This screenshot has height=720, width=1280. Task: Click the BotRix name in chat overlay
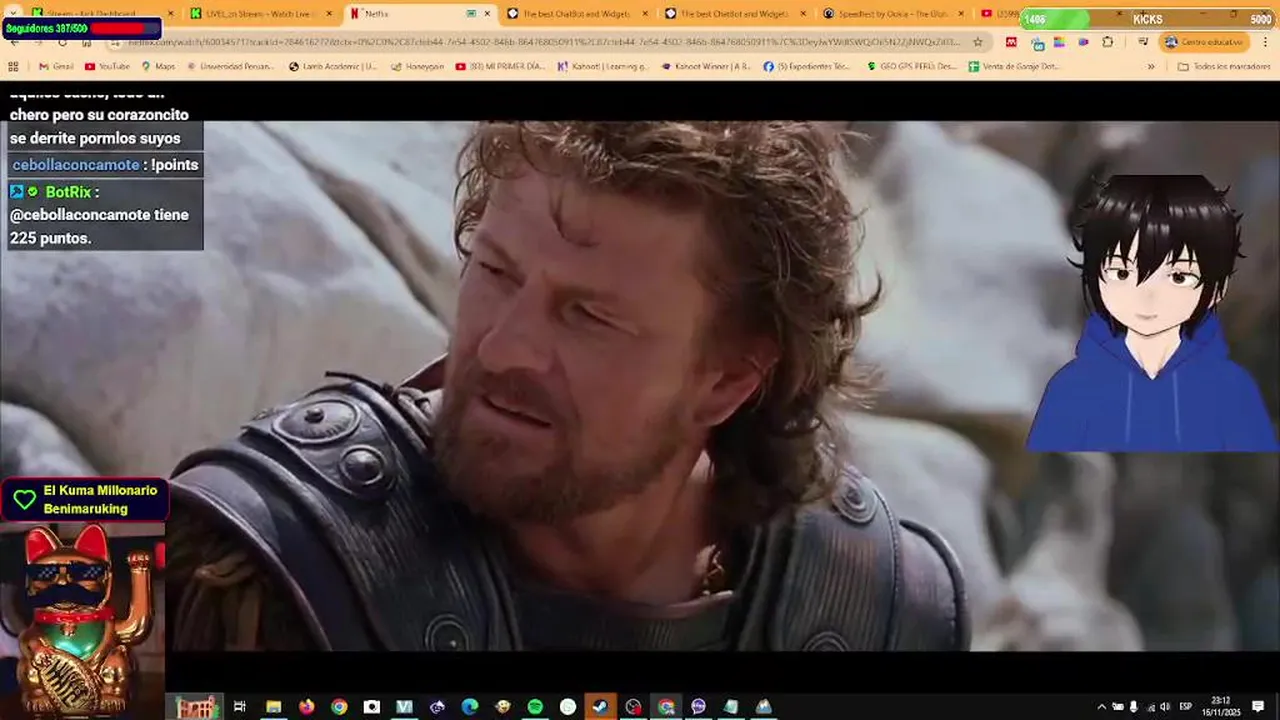pyautogui.click(x=68, y=192)
